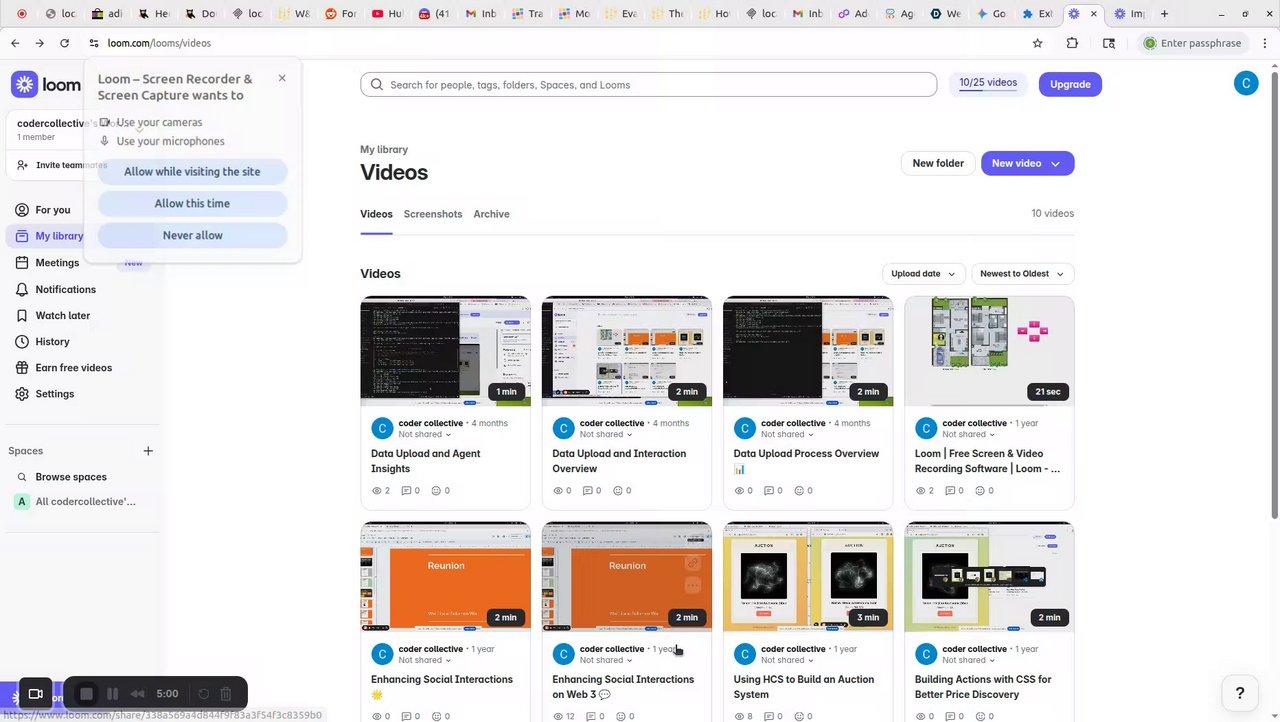Choose Never allow for permissions
Image resolution: width=1280 pixels, height=722 pixels.
[192, 236]
